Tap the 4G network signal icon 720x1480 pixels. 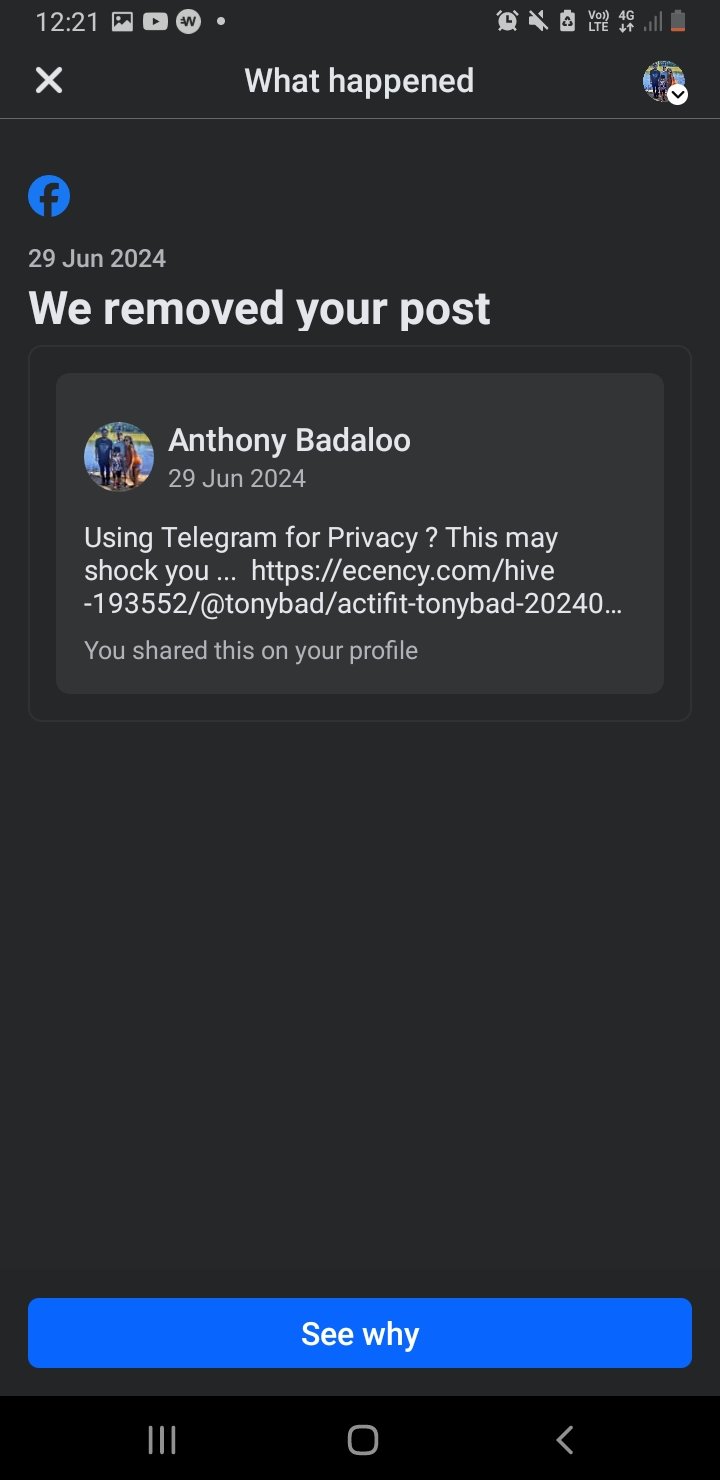627,21
